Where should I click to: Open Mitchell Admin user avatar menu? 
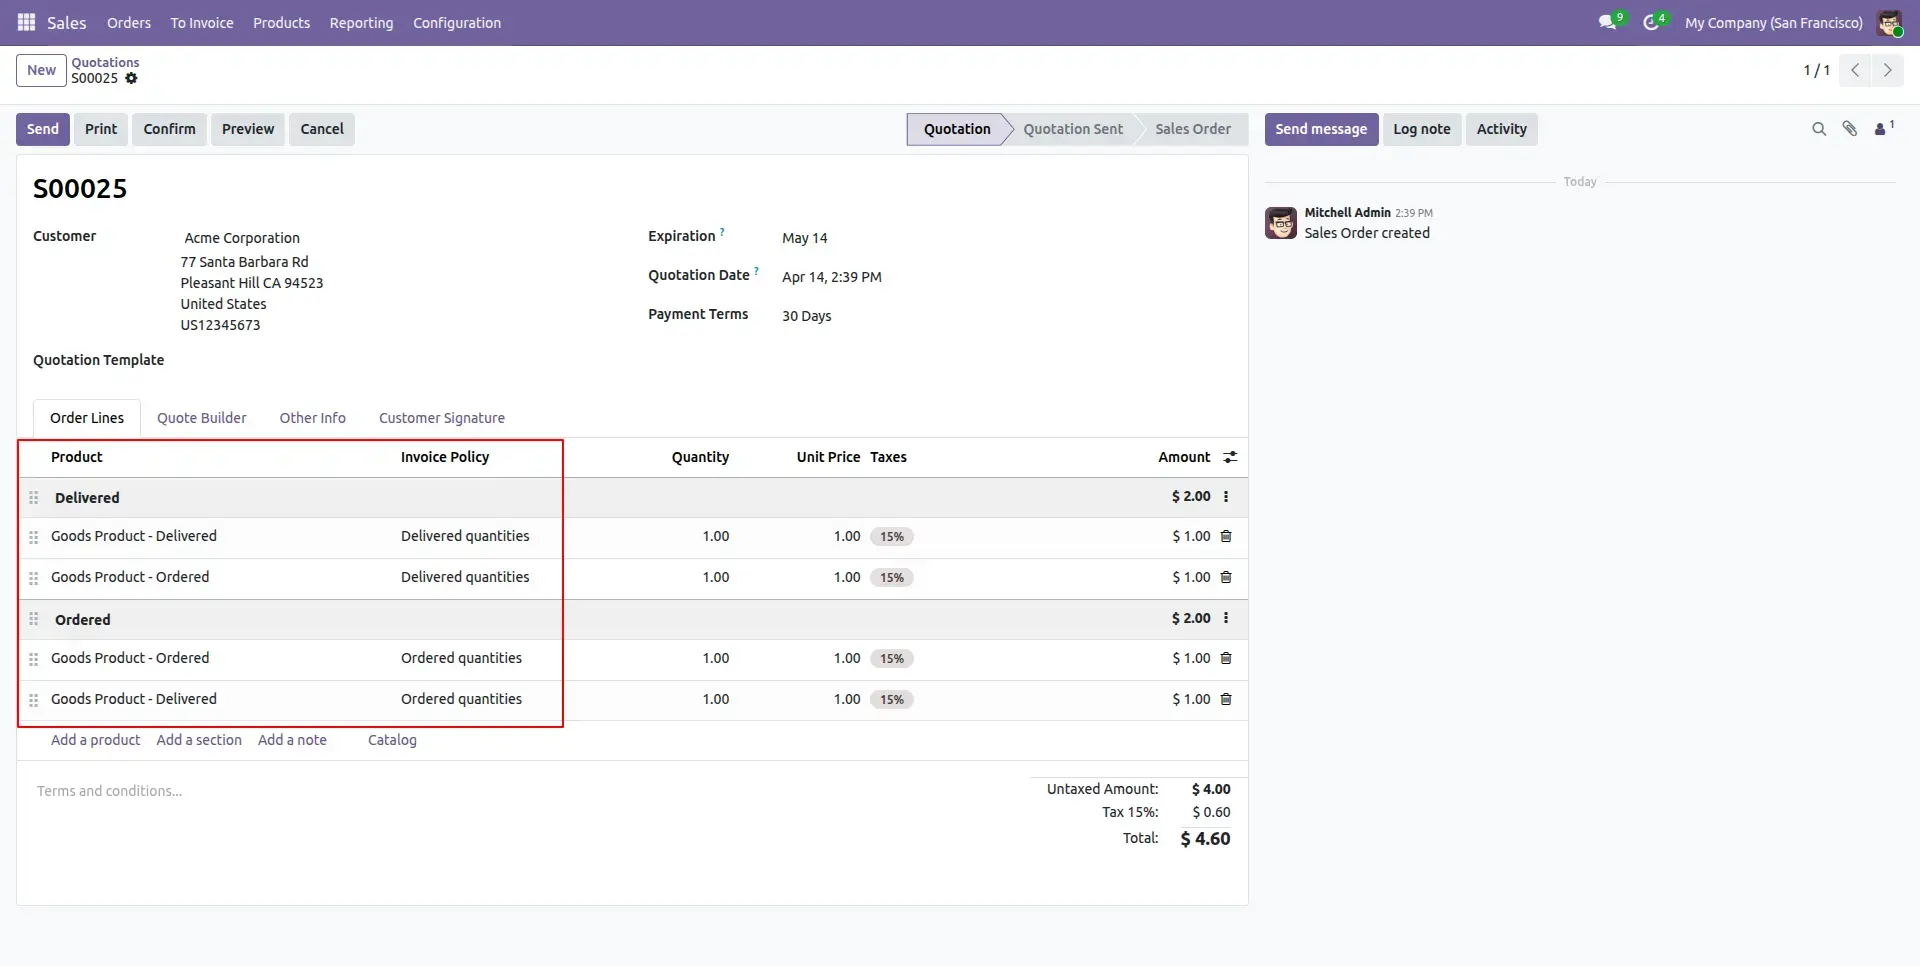click(x=1889, y=22)
